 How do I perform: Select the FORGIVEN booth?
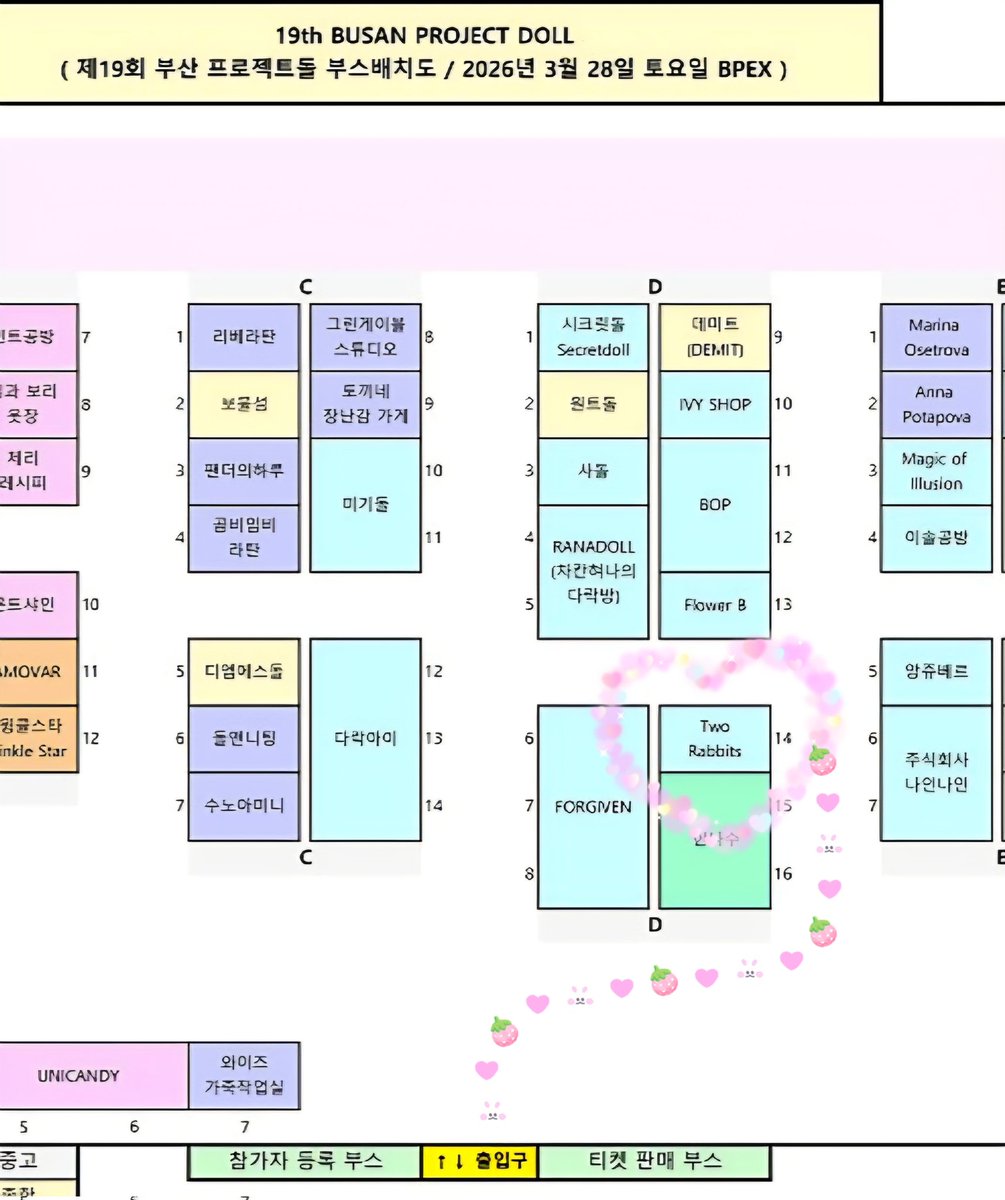coord(593,806)
